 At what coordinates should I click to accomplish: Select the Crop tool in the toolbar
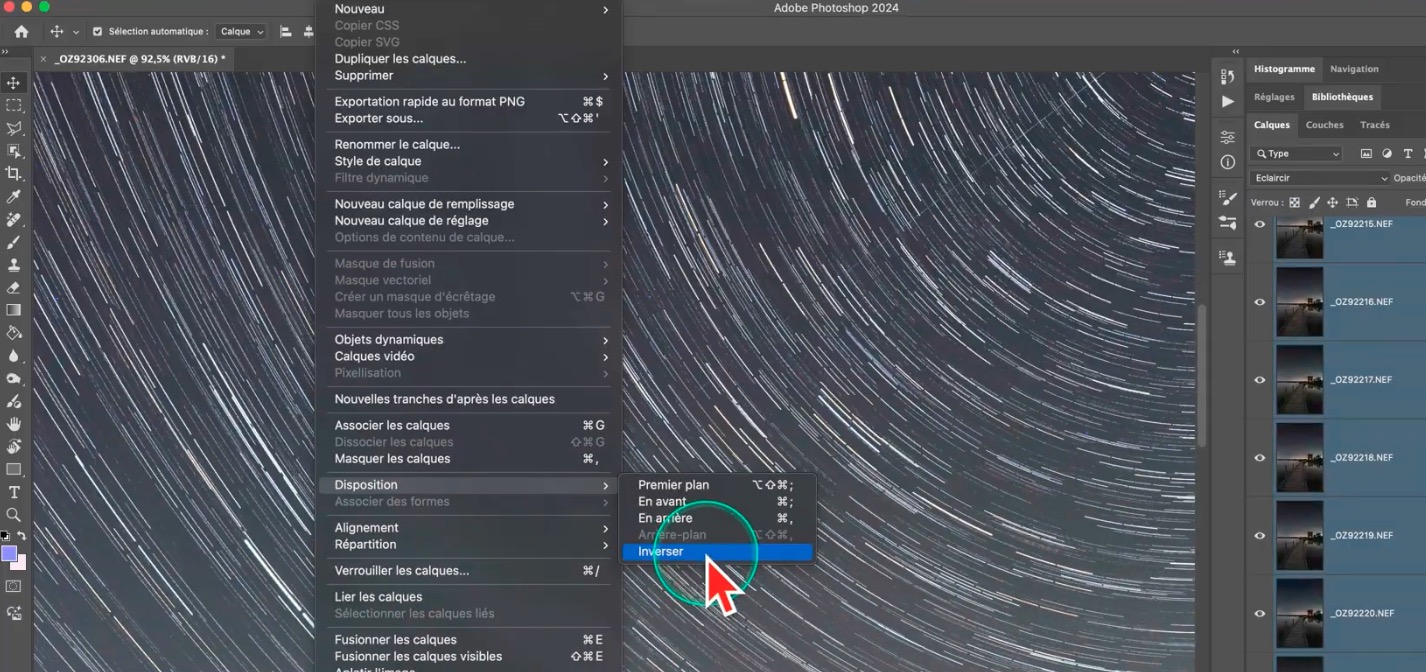(x=14, y=174)
